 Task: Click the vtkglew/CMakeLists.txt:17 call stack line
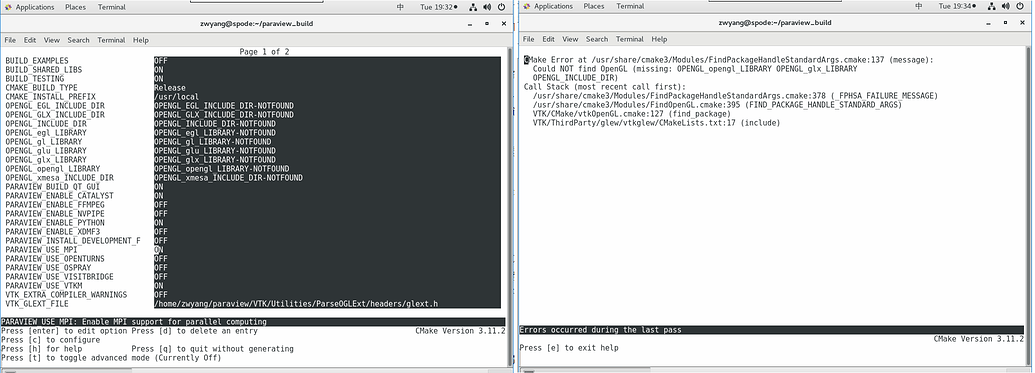(x=656, y=123)
